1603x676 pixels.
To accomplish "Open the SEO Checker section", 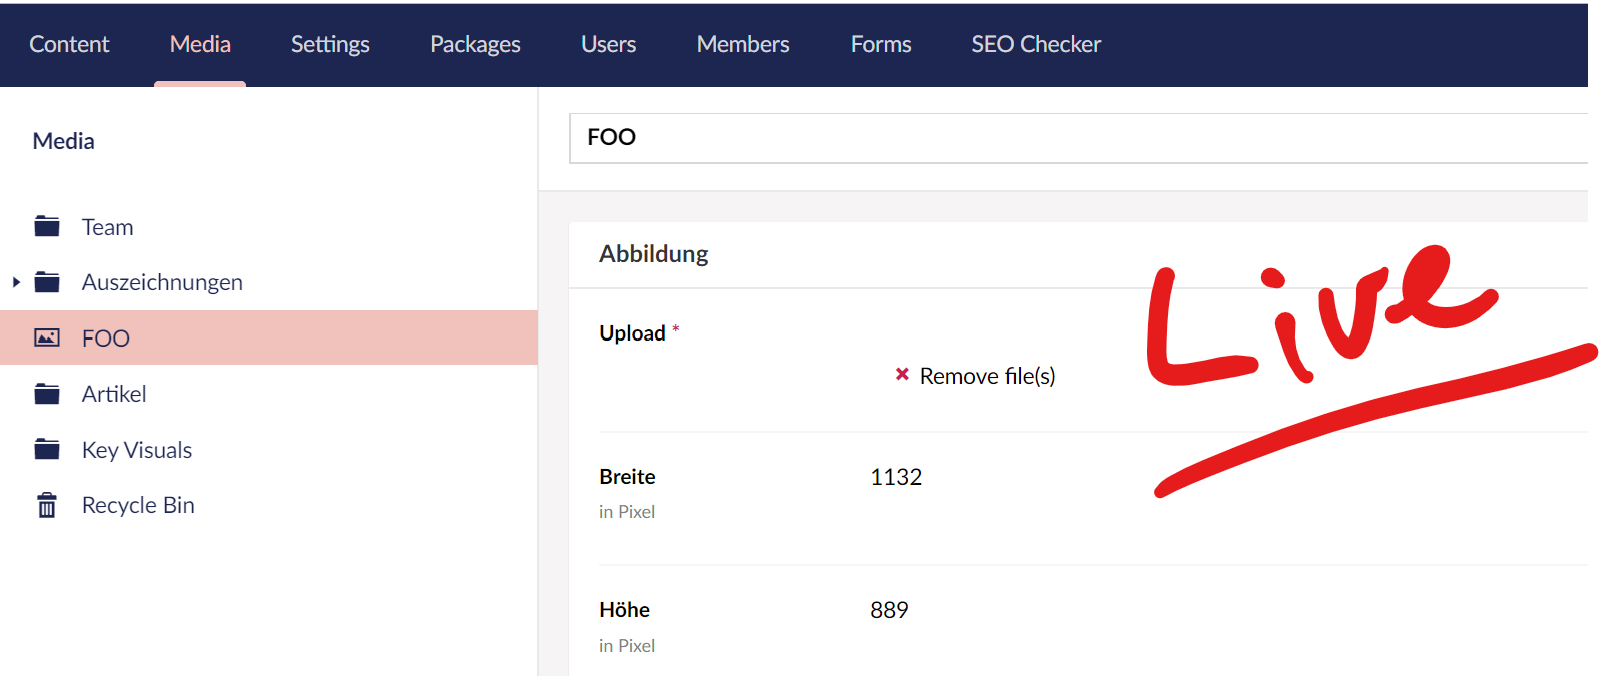I will (x=1036, y=44).
